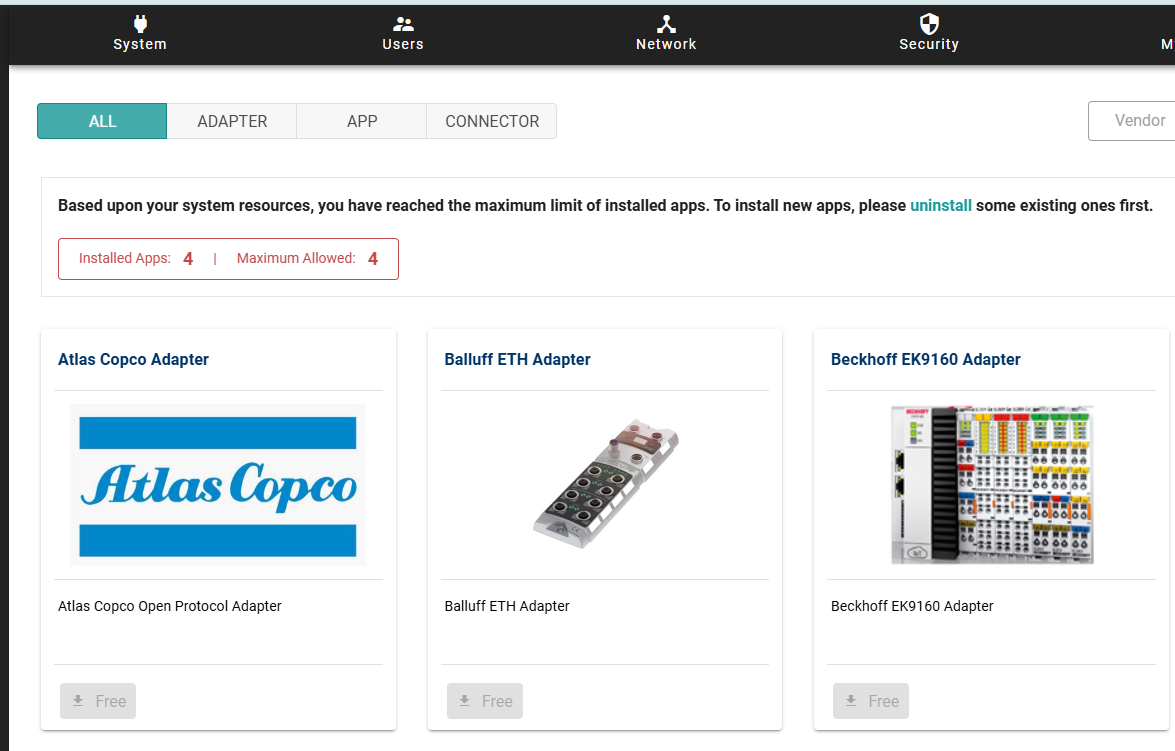Open the Atlas Copco Adapter title link

(x=133, y=360)
